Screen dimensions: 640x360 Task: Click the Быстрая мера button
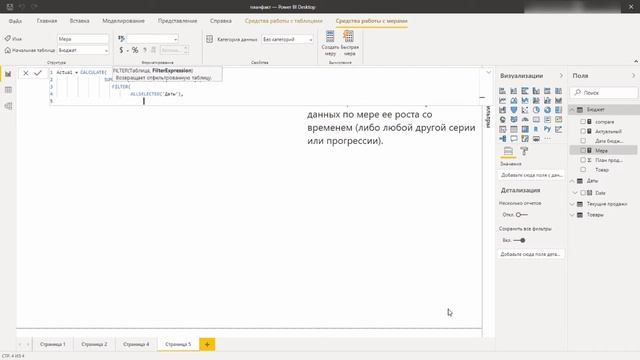(x=349, y=43)
